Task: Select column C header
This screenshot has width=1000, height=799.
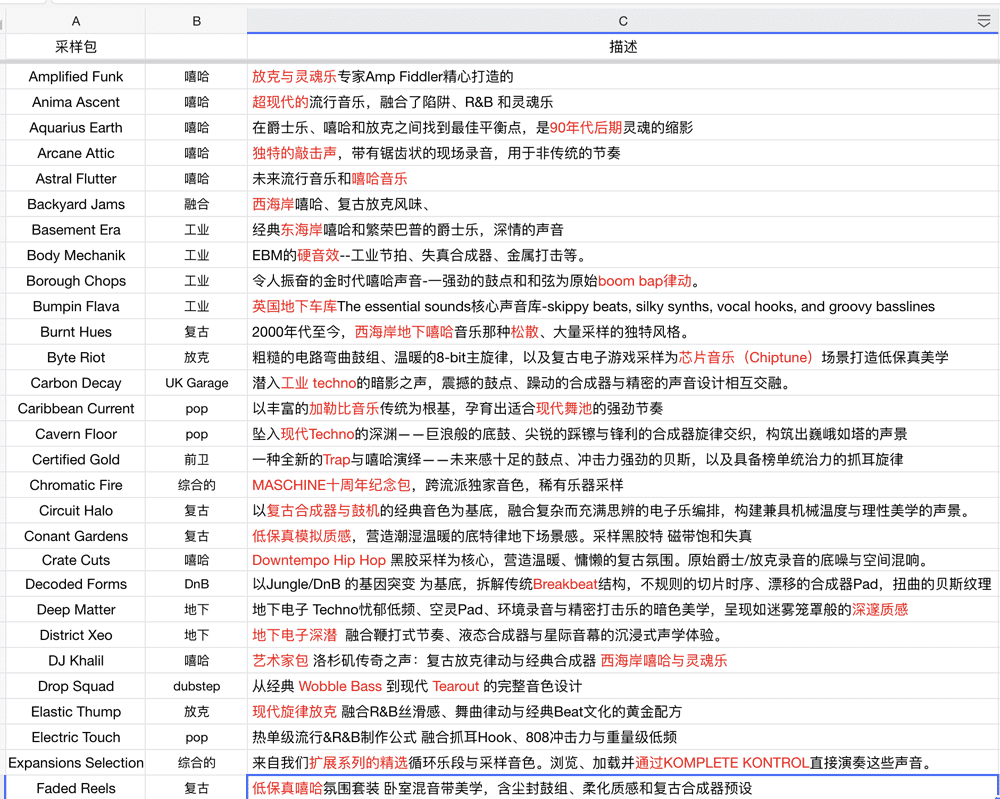Action: tap(623, 22)
